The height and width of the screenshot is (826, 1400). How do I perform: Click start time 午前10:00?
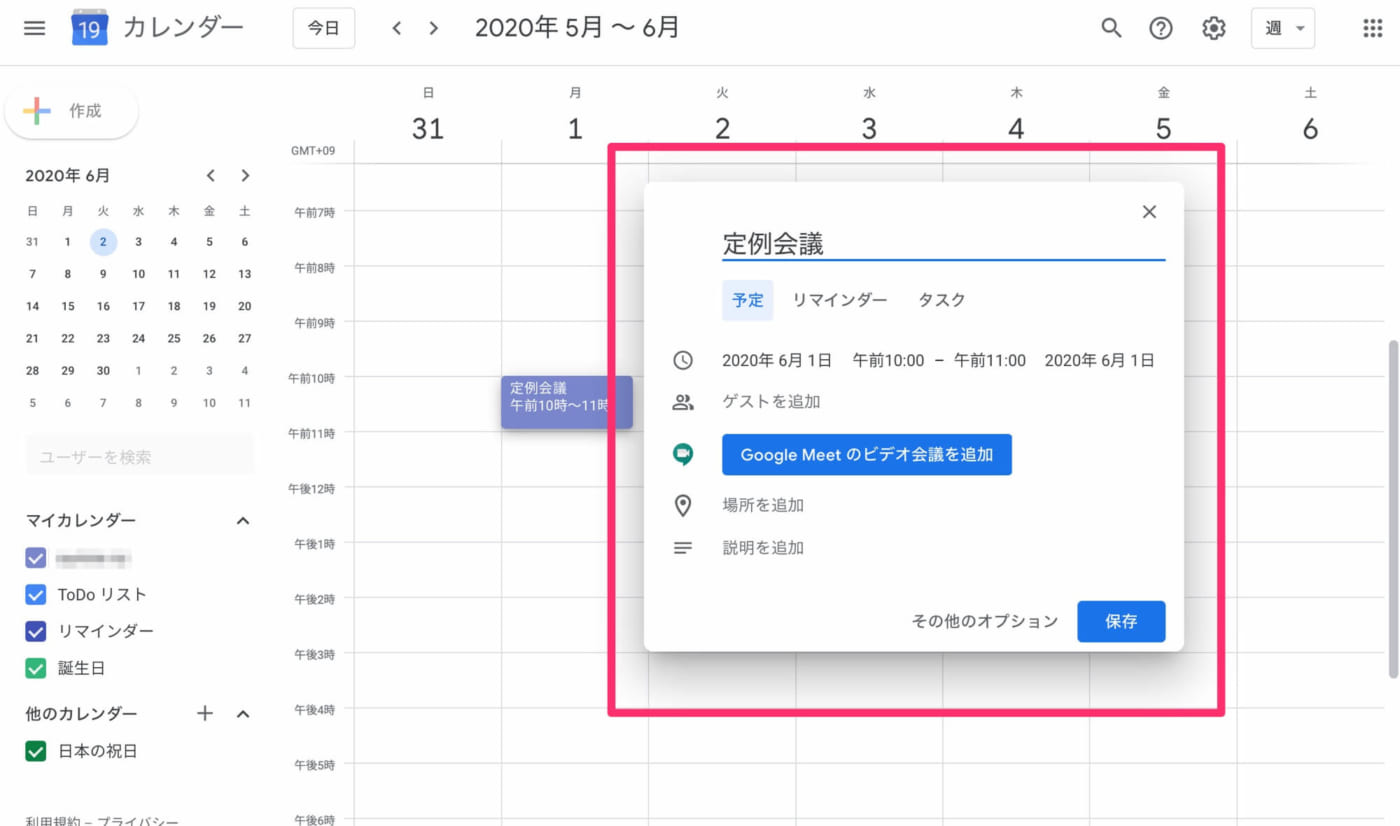tap(888, 361)
